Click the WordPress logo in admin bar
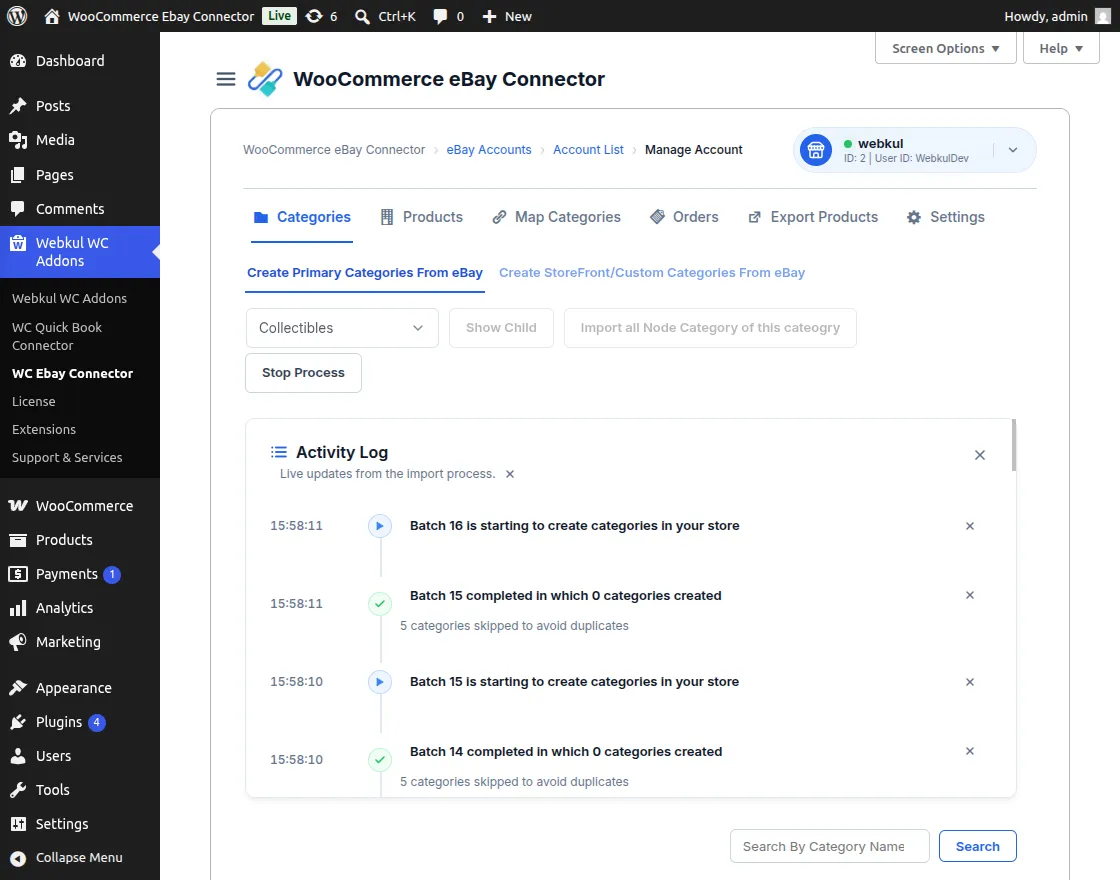 [17, 16]
